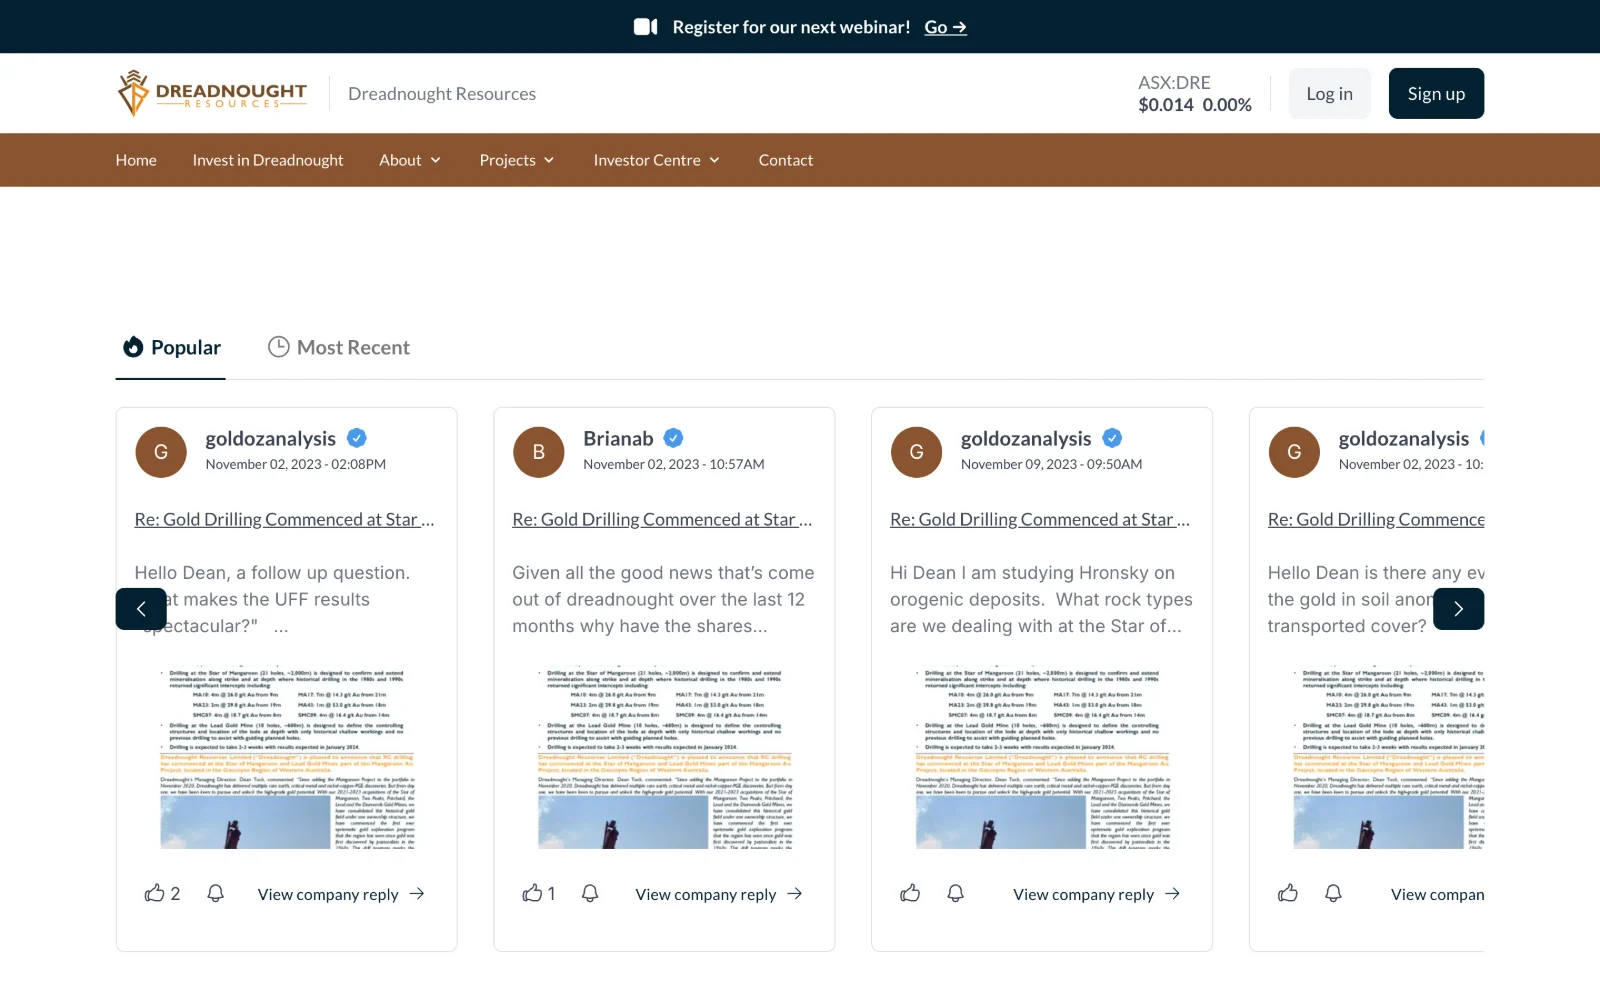The height and width of the screenshot is (1000, 1600).
Task: Expand the Investor Centre dropdown
Action: [x=657, y=160]
